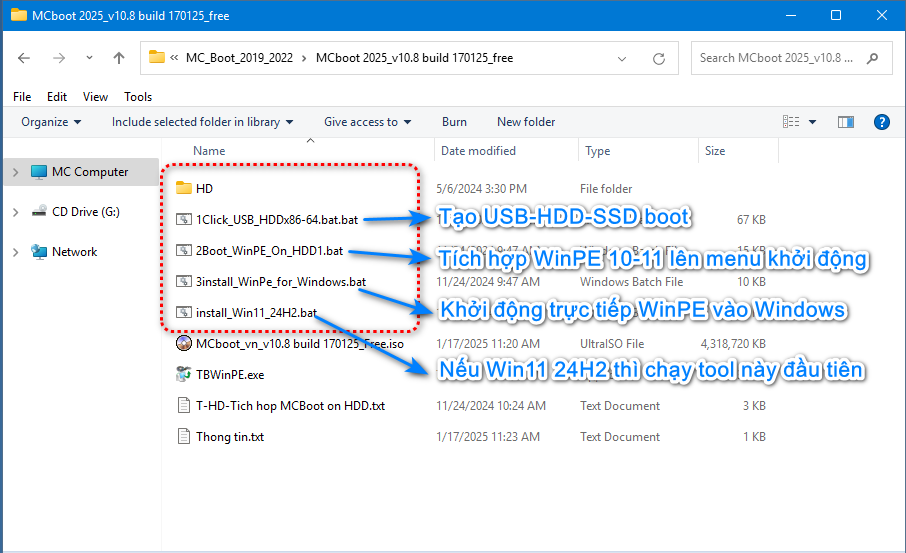Select the HD folder icon
The width and height of the screenshot is (906, 553).
pos(183,188)
